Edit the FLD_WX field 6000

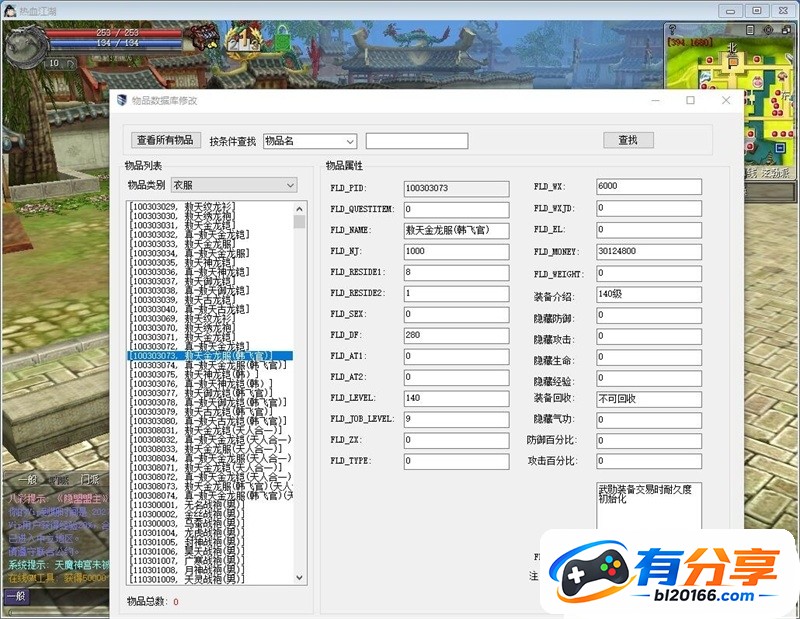pyautogui.click(x=648, y=186)
